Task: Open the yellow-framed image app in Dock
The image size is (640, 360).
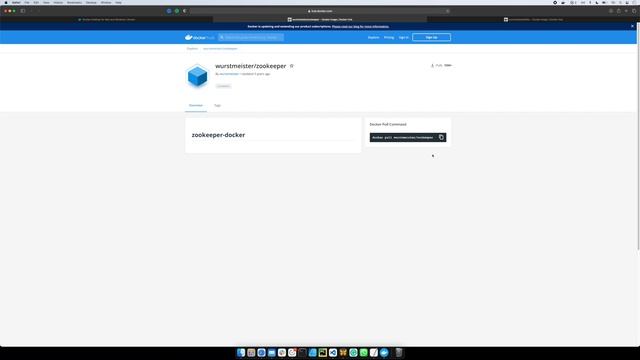Action: pyautogui.click(x=322, y=353)
